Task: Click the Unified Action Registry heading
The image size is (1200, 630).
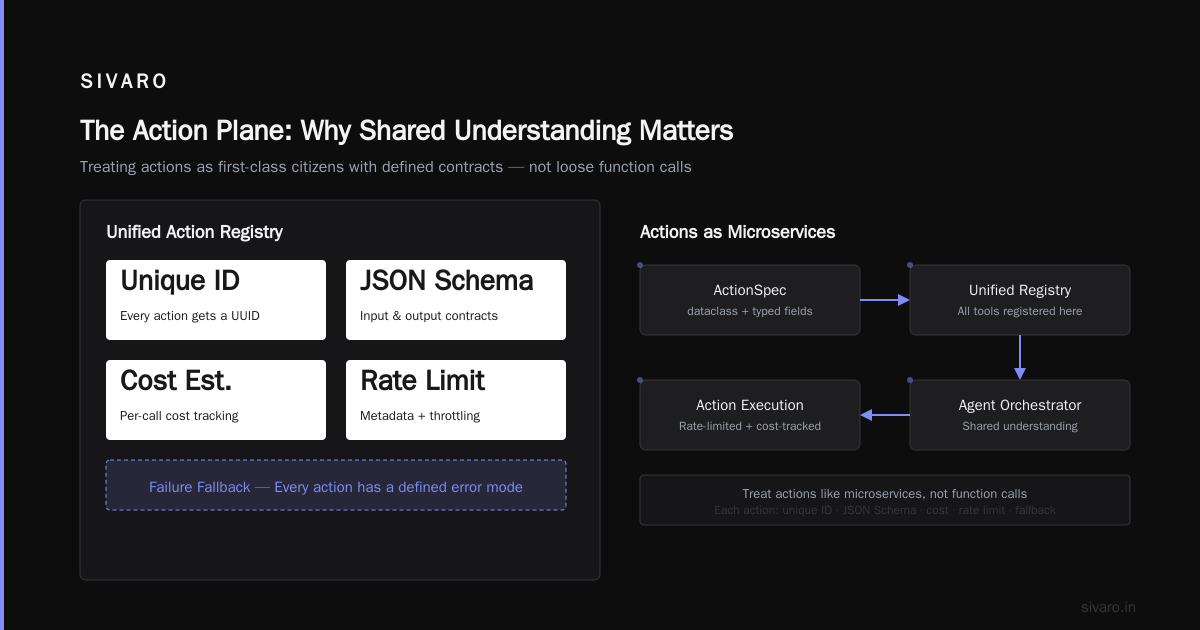Action: tap(195, 232)
